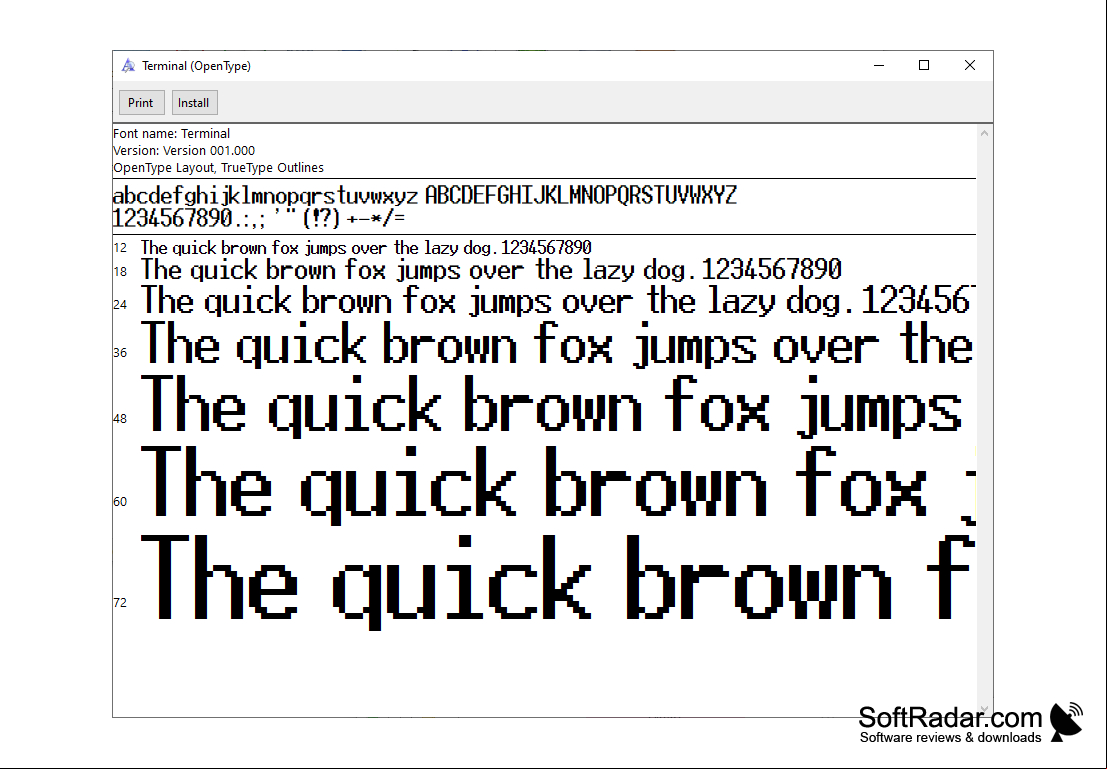The height and width of the screenshot is (769, 1107).
Task: Click the '72' size label
Action: [120, 602]
